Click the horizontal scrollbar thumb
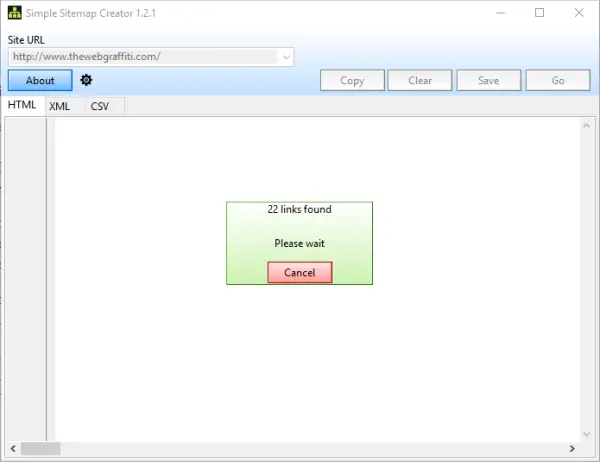 pyautogui.click(x=41, y=449)
